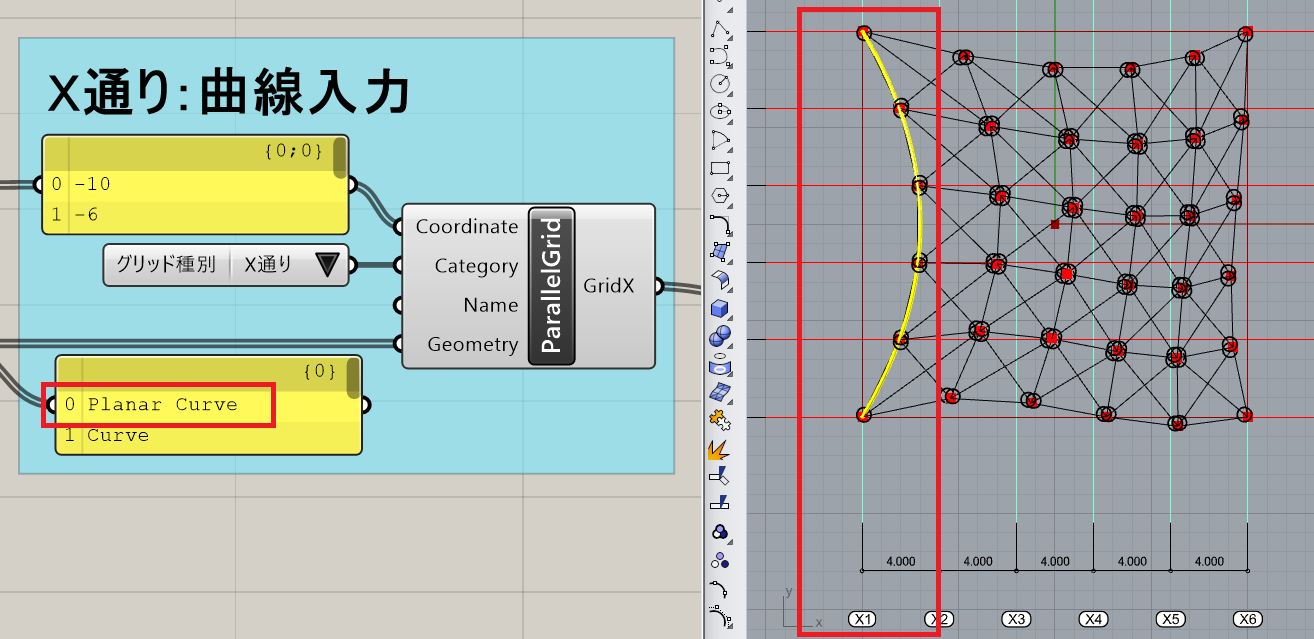
Task: Select the Circle tool
Action: (720, 83)
